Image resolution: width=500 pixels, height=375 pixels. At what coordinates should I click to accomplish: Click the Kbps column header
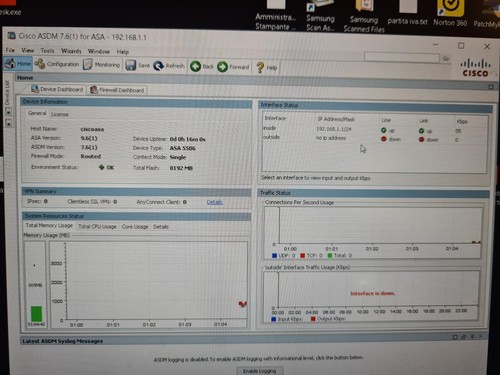pos(462,122)
